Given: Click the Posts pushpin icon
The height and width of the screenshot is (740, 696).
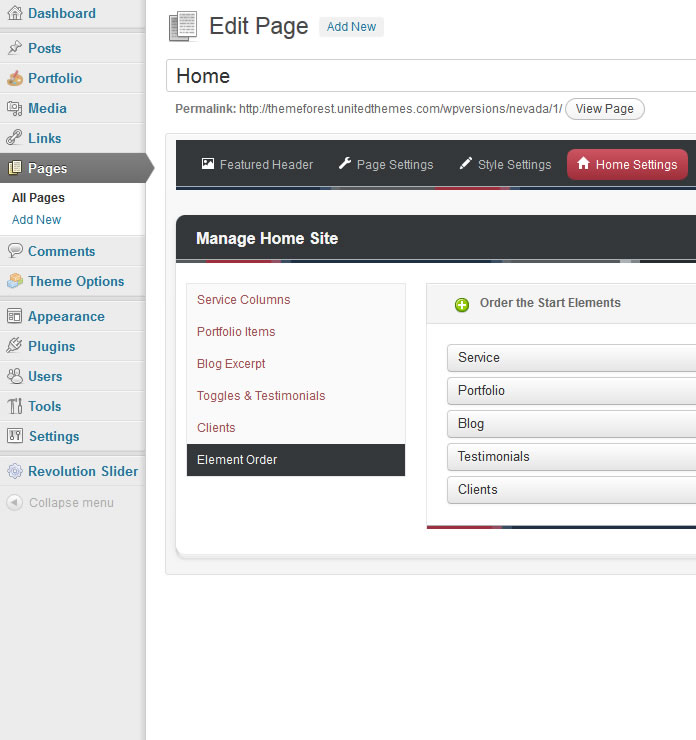Looking at the screenshot, I should click(15, 48).
